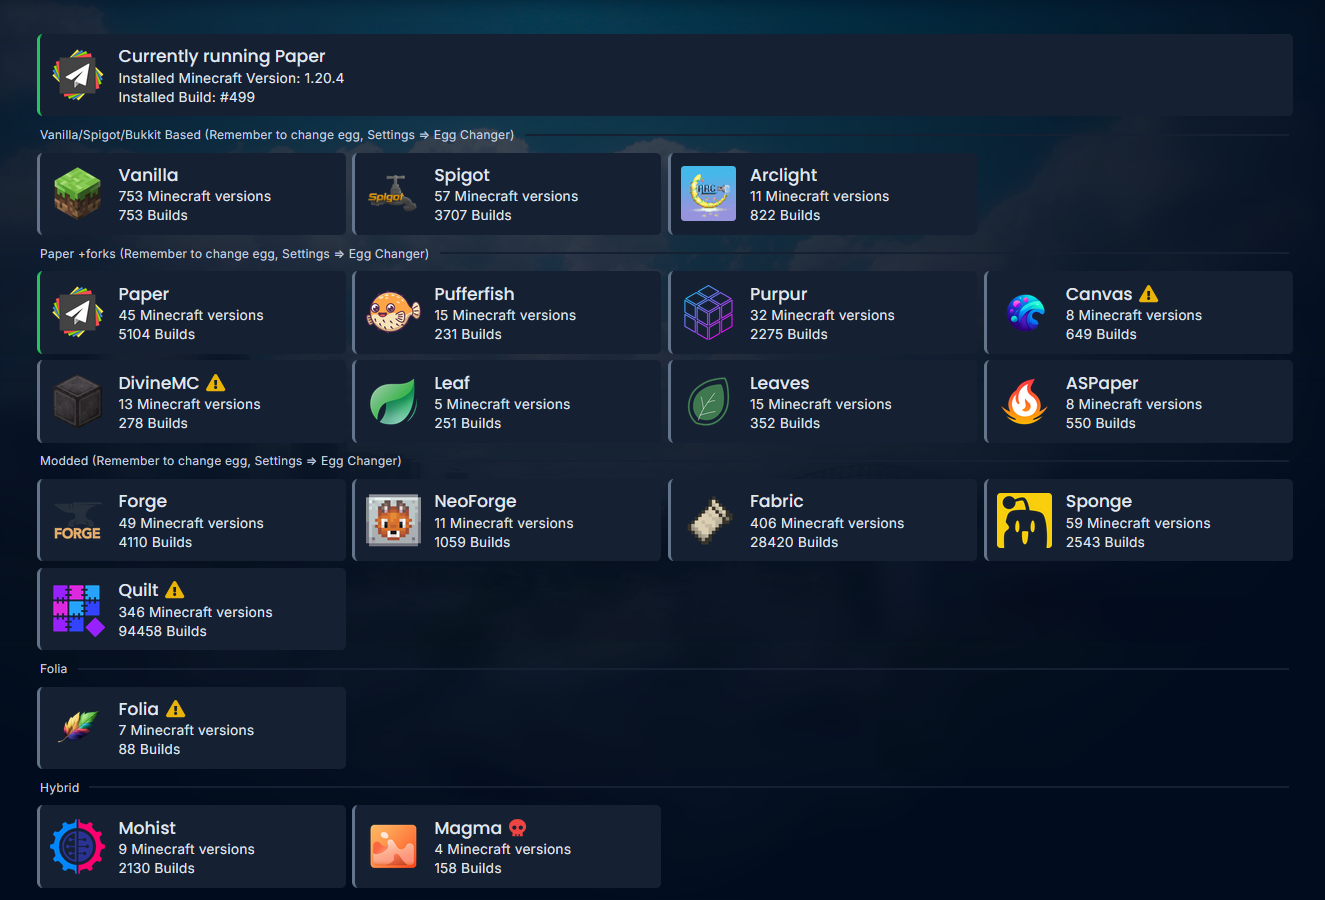The width and height of the screenshot is (1325, 900).
Task: Select the Folia feather icon
Action: point(77,728)
